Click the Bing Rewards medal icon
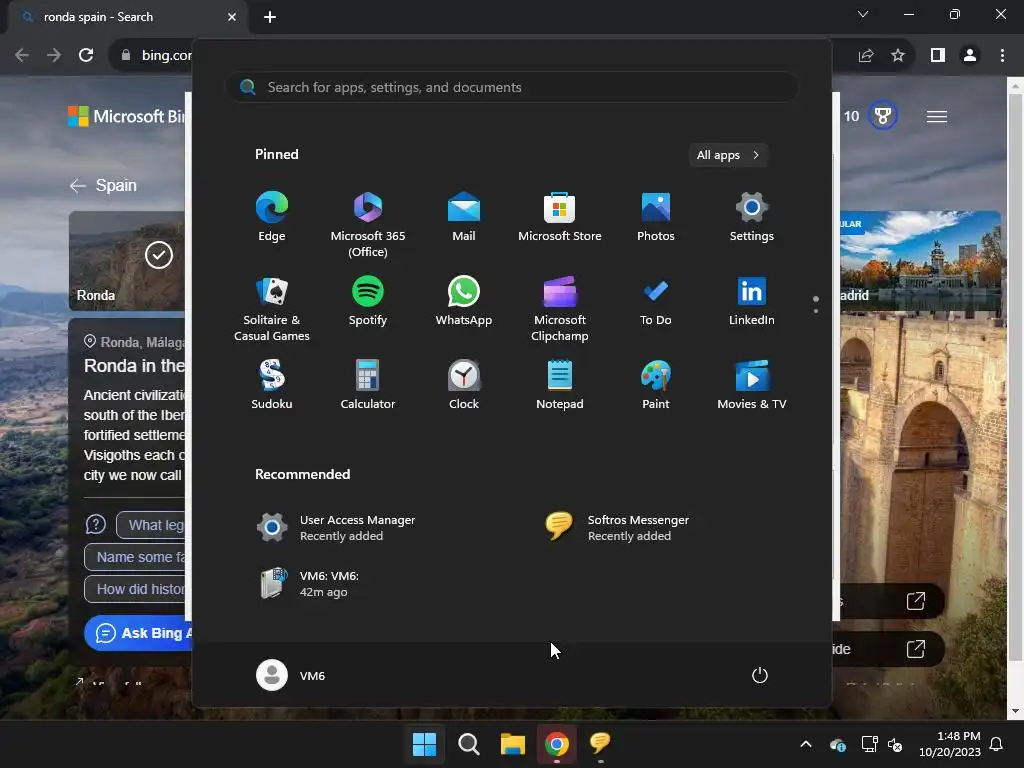The height and width of the screenshot is (768, 1024). point(883,116)
